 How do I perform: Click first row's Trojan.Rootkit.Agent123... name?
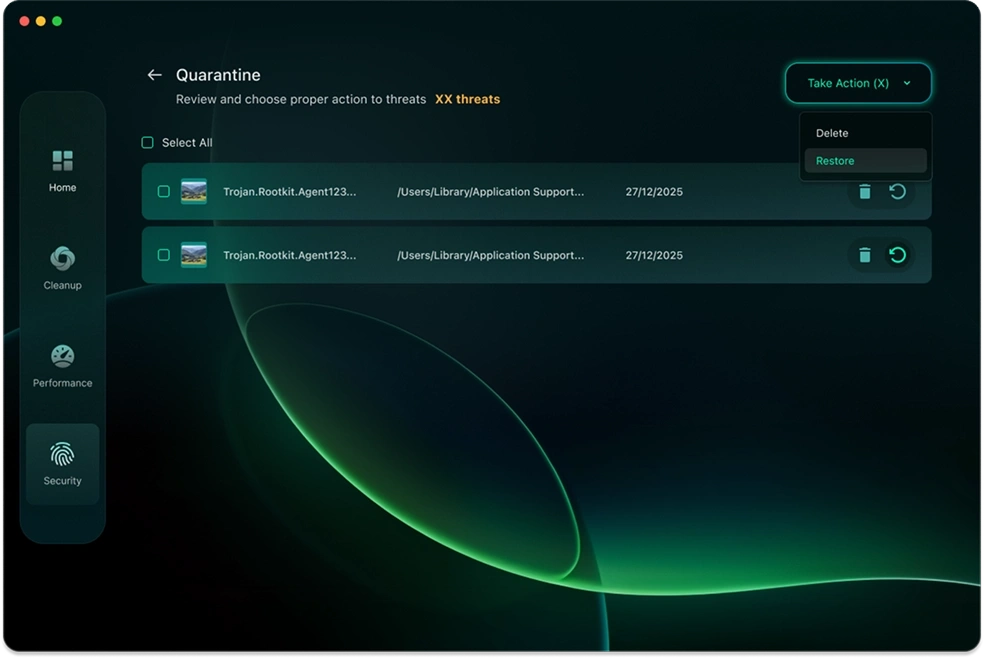tap(289, 191)
